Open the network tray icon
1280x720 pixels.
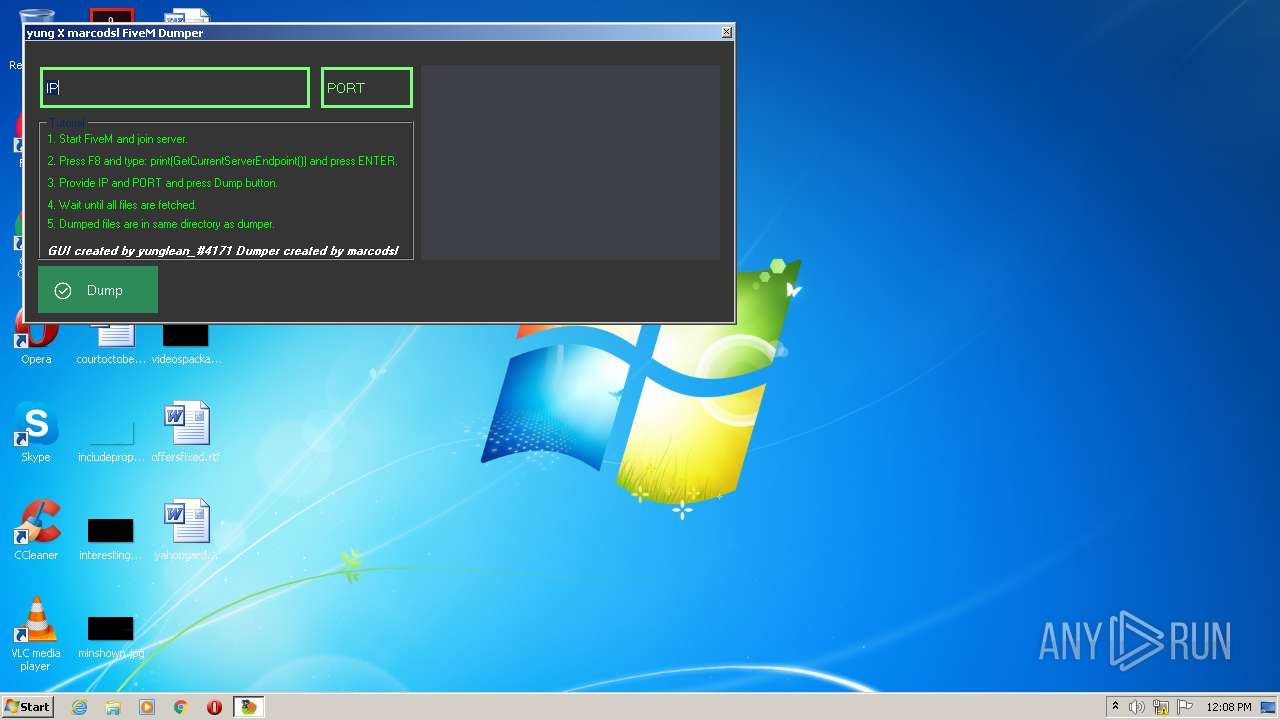coord(1161,707)
